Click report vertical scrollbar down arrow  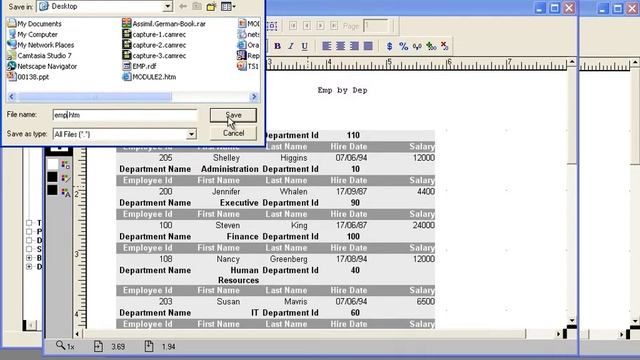pyautogui.click(x=572, y=320)
